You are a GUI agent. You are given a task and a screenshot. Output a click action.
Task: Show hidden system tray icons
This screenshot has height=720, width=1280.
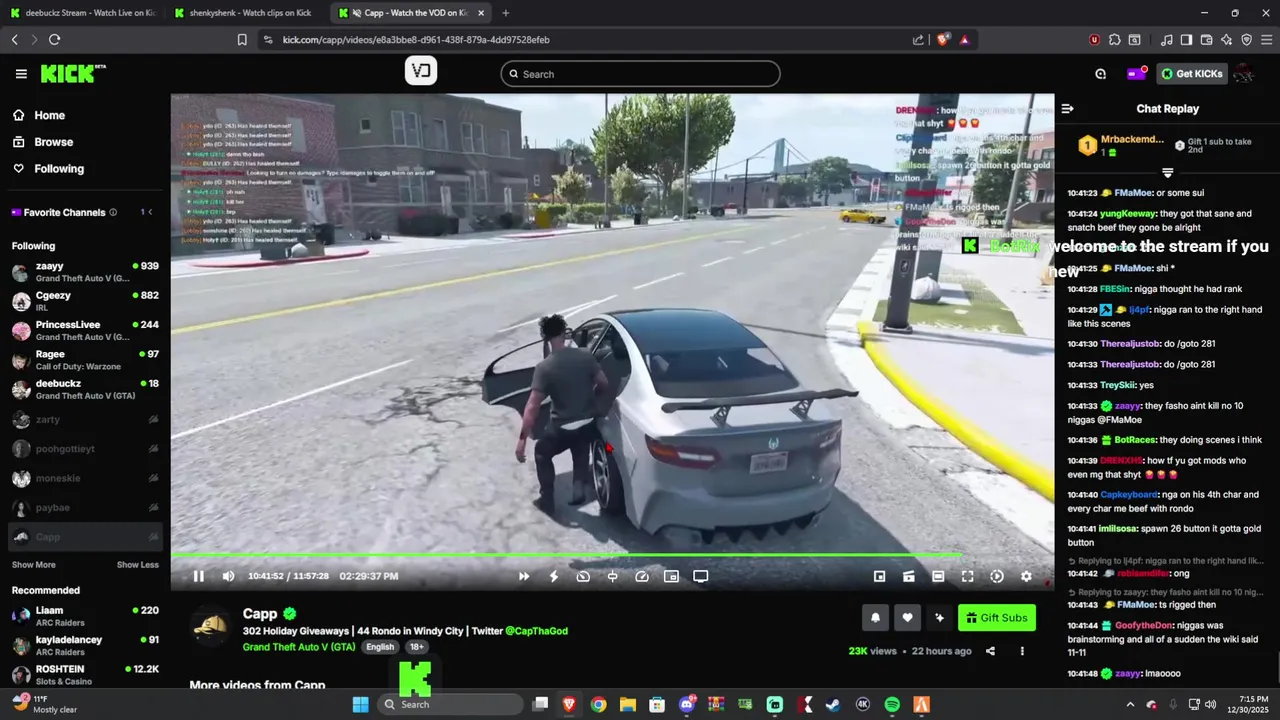click(x=1130, y=705)
